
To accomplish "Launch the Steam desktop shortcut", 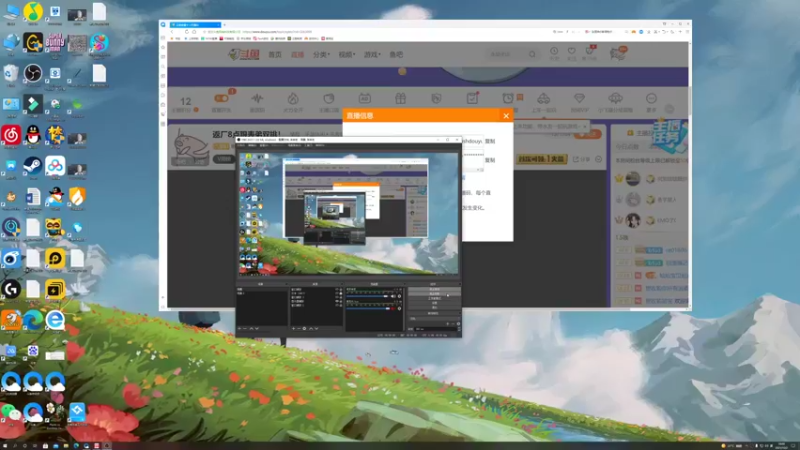I will (33, 165).
